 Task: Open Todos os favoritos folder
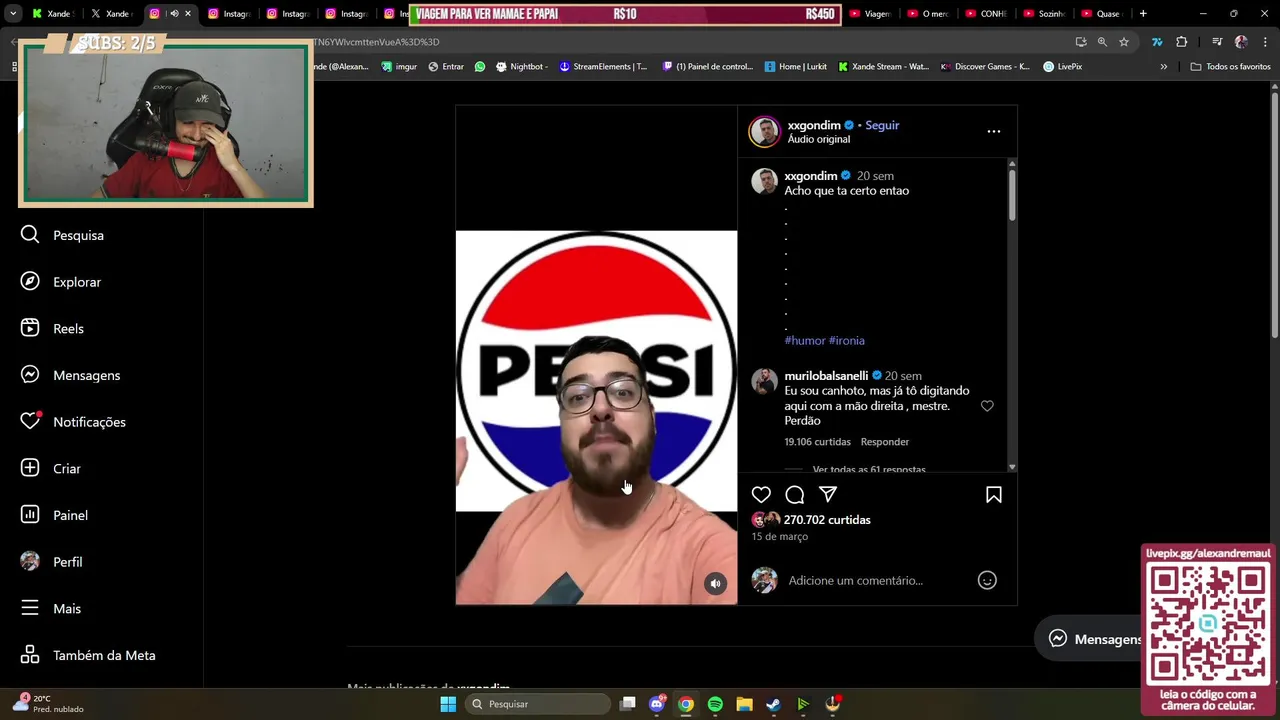pyautogui.click(x=1230, y=67)
